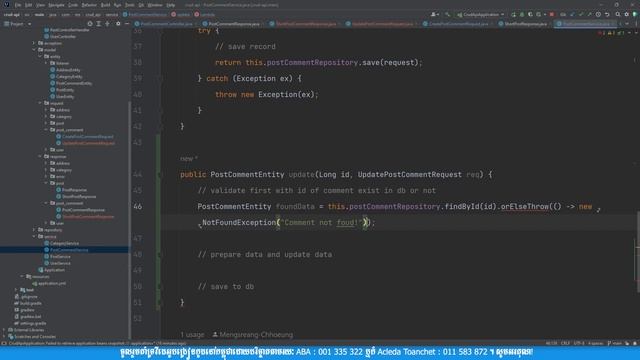Collapse the model package folder
This screenshot has width=640, height=360.
[x=34, y=50]
